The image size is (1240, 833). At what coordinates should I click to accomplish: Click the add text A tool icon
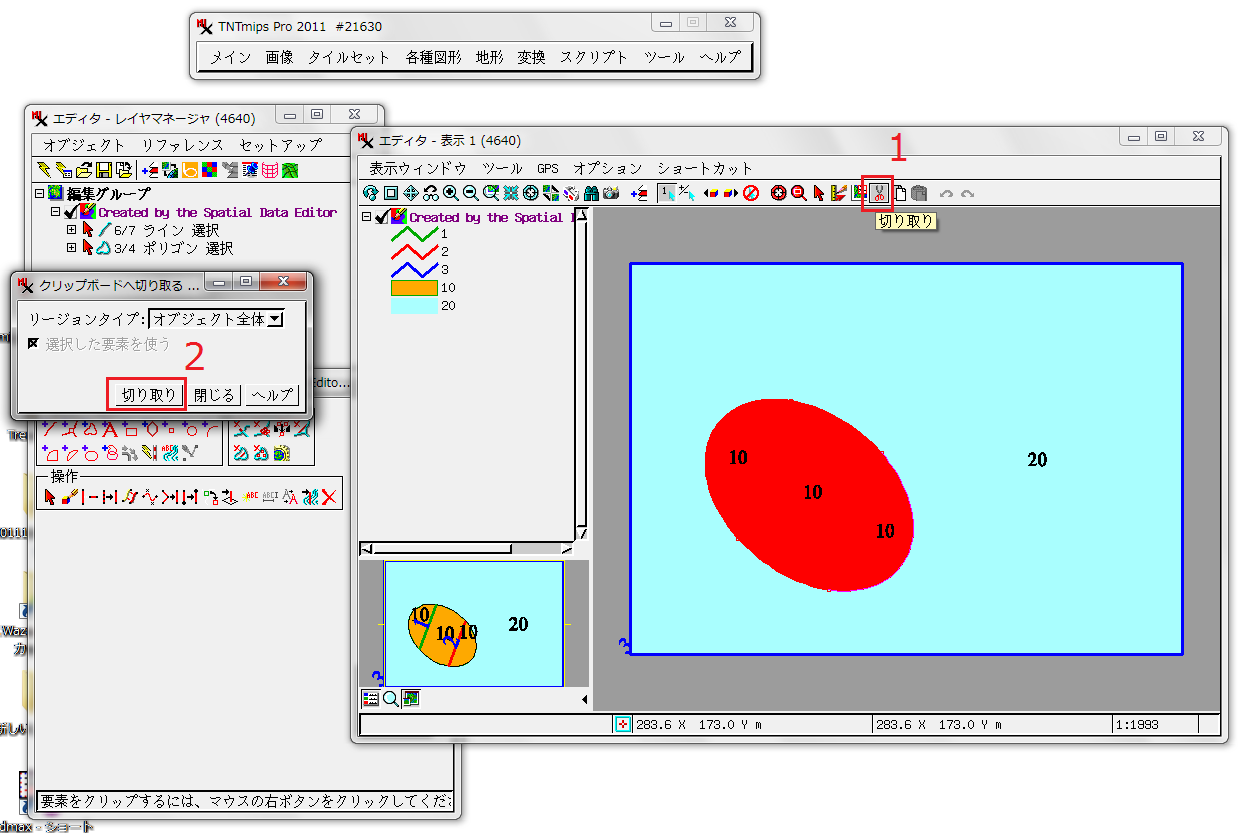[111, 430]
